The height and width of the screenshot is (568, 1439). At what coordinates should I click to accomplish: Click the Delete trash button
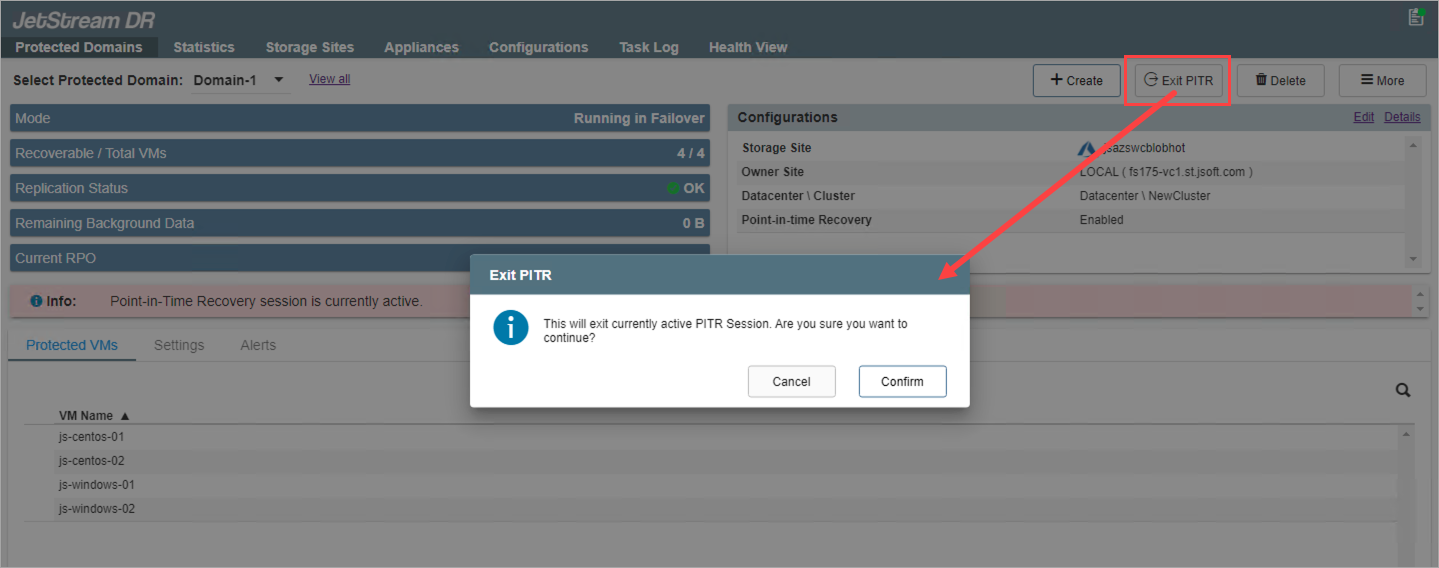click(x=1280, y=81)
